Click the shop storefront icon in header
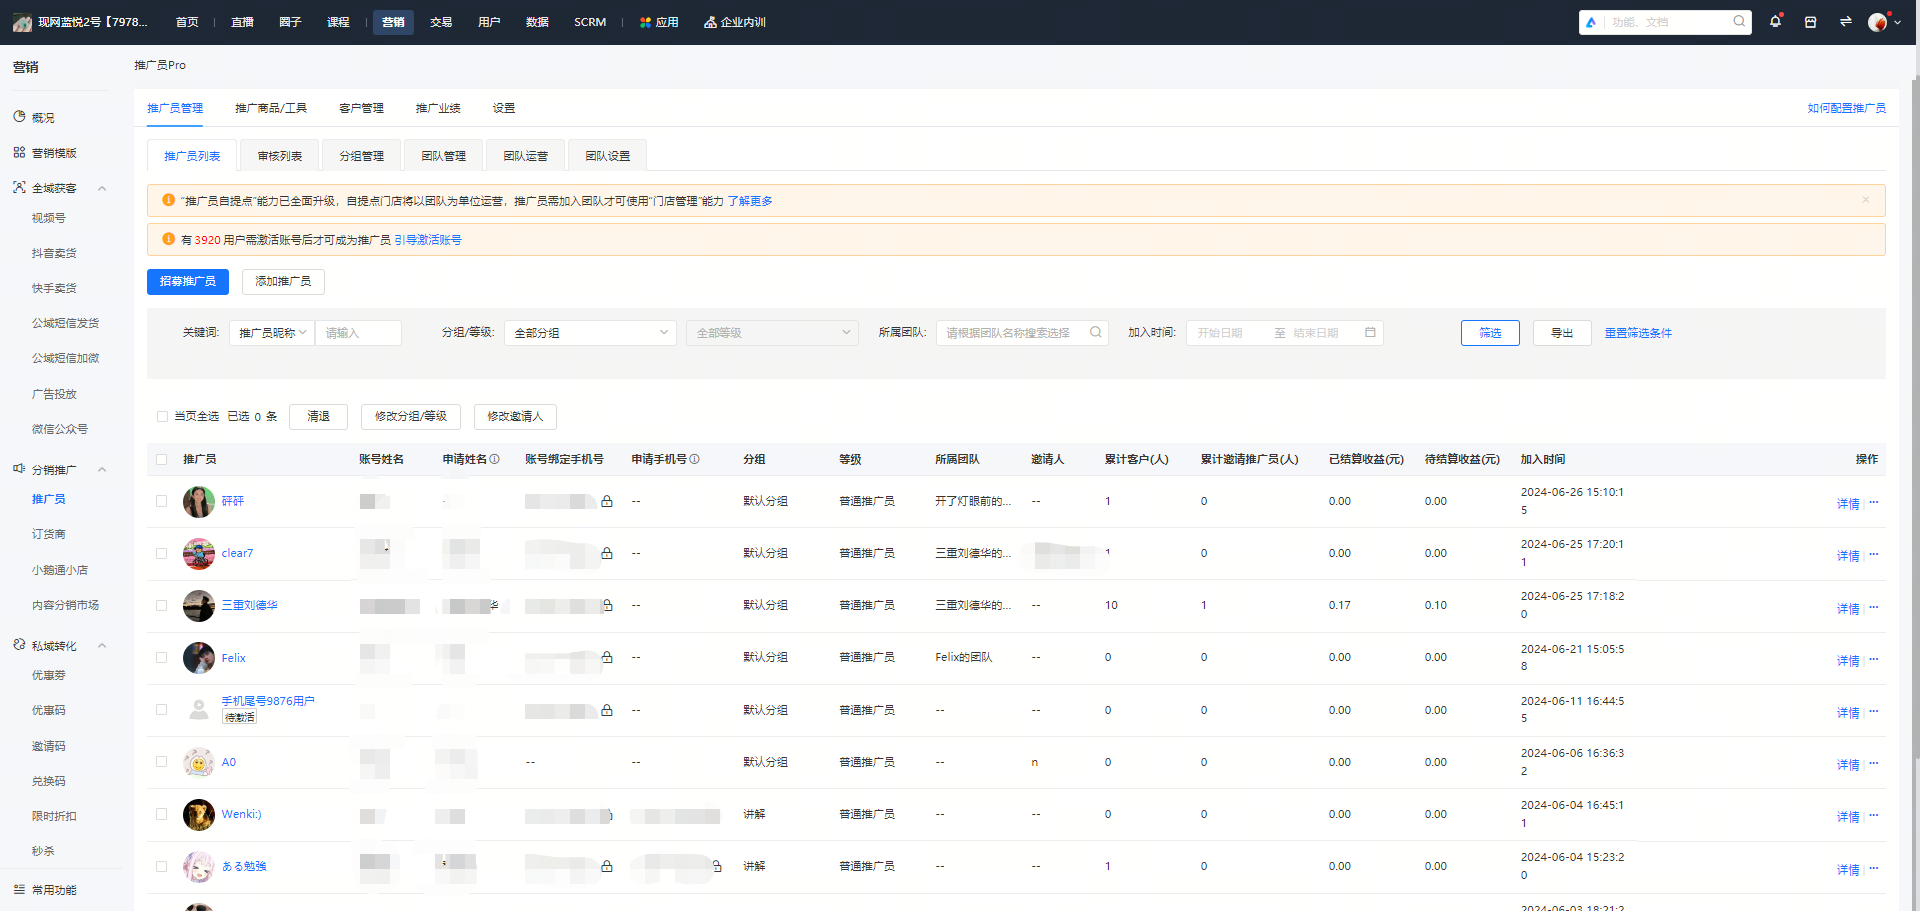Screen dimensions: 1920x911 coord(1810,22)
